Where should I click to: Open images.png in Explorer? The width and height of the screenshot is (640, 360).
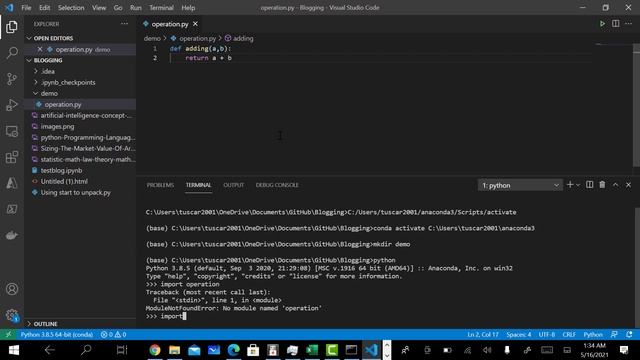80,126
